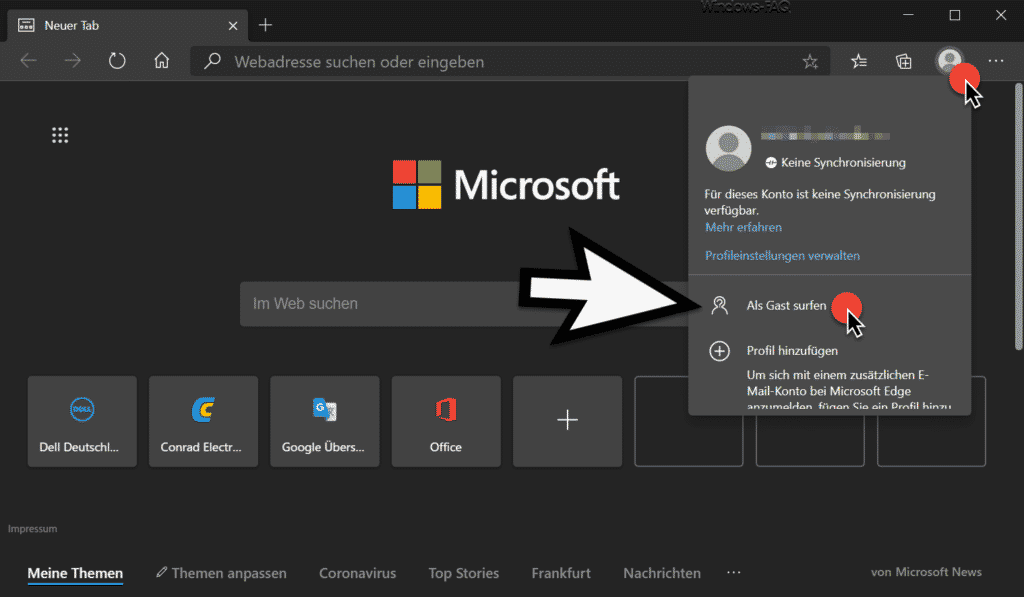Open a new tab with plus button
1024x597 pixels.
265,25
